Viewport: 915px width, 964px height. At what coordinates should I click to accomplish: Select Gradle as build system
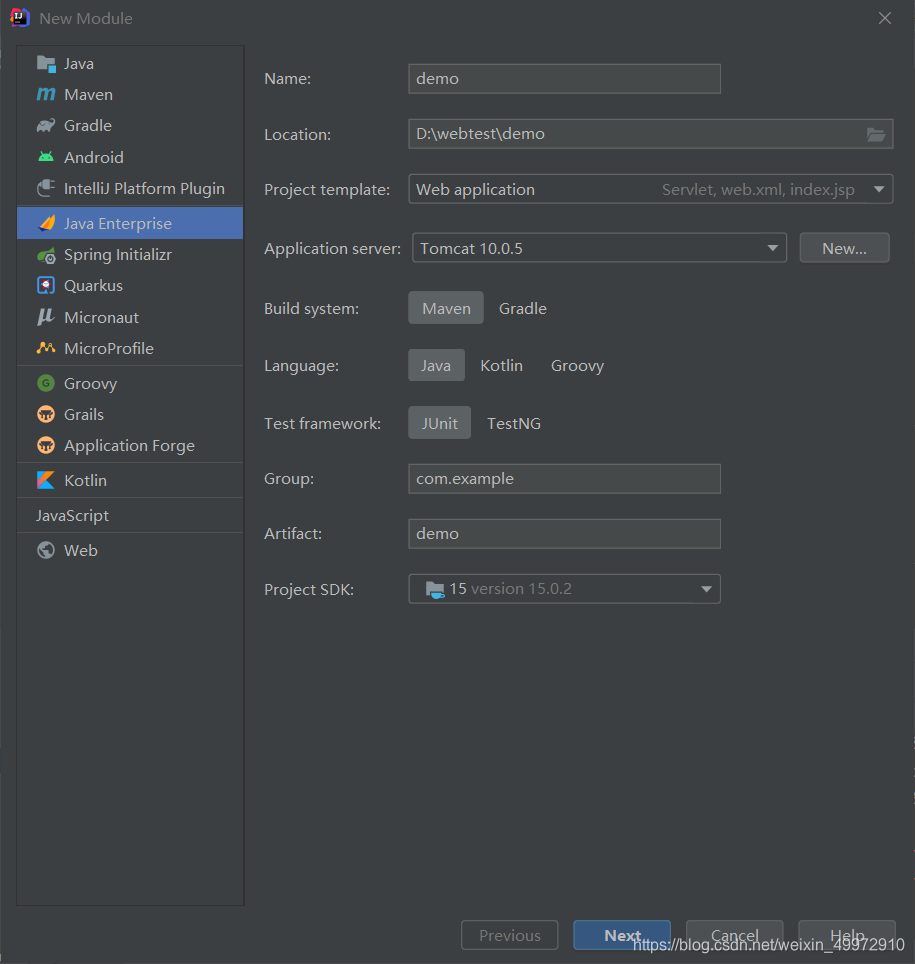click(x=523, y=308)
